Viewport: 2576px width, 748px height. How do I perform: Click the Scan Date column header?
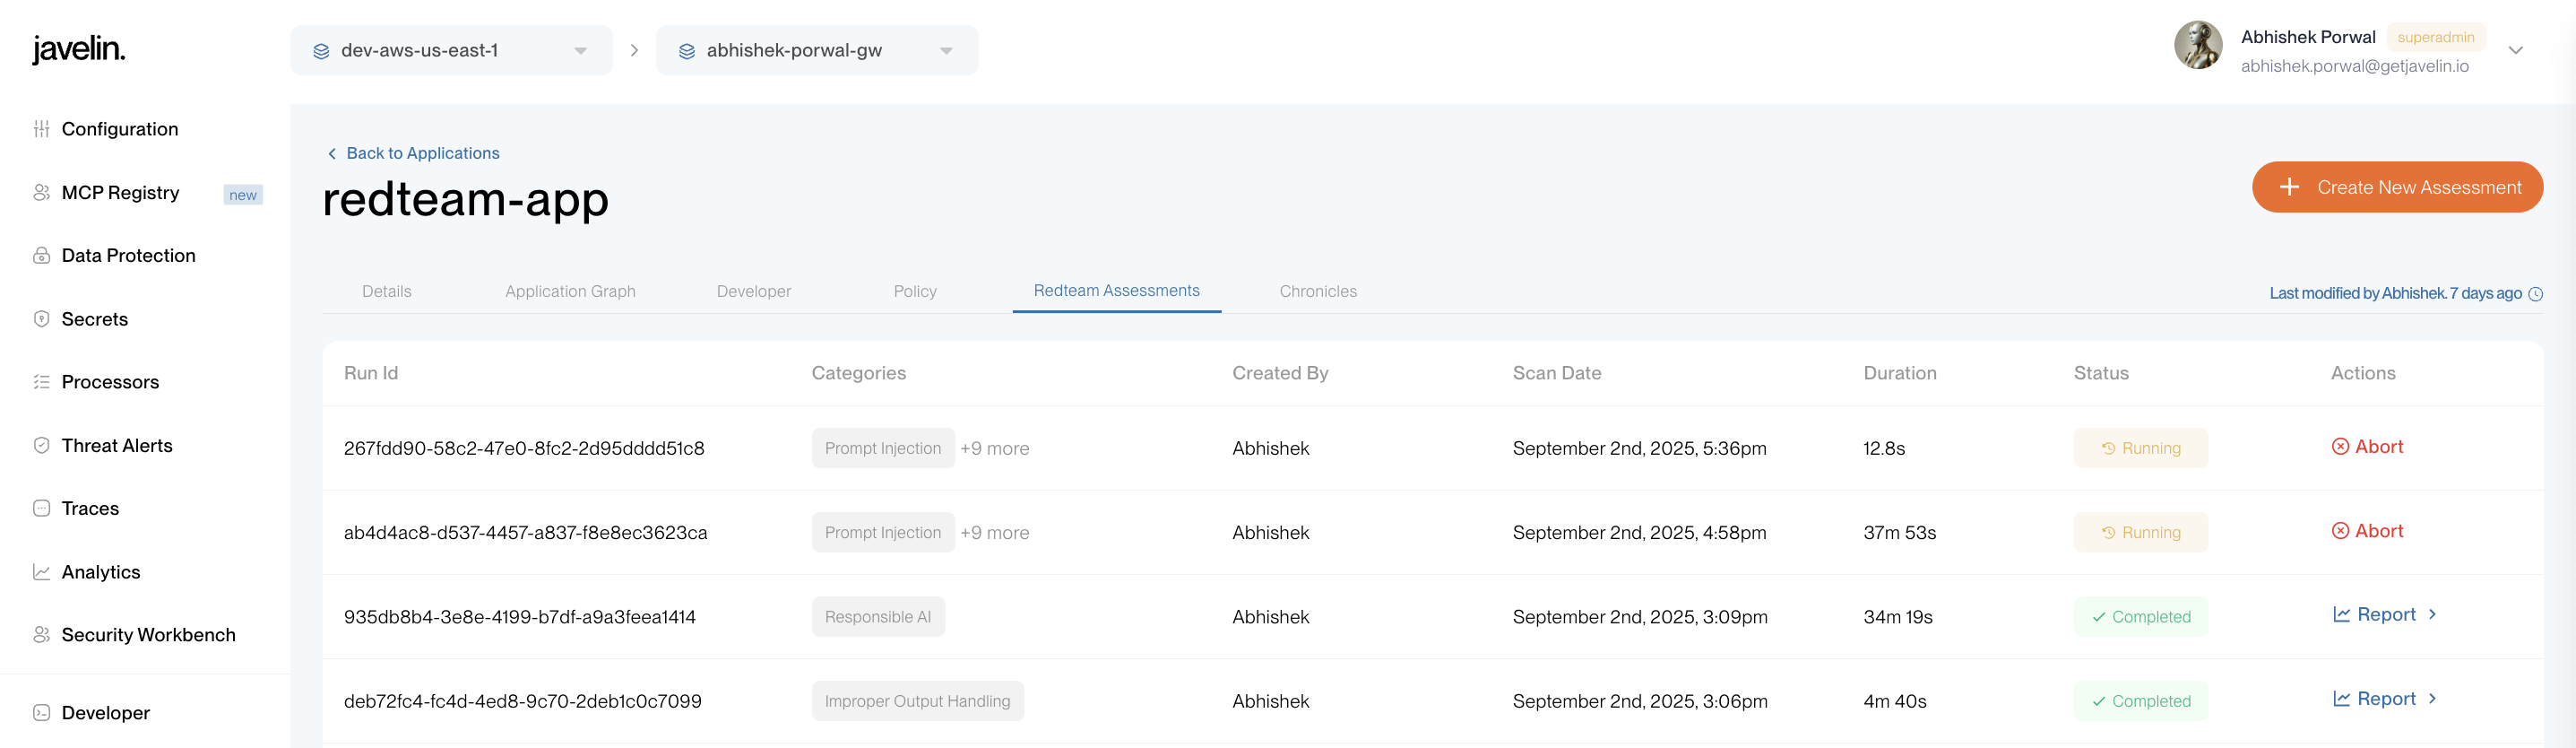tap(1556, 373)
